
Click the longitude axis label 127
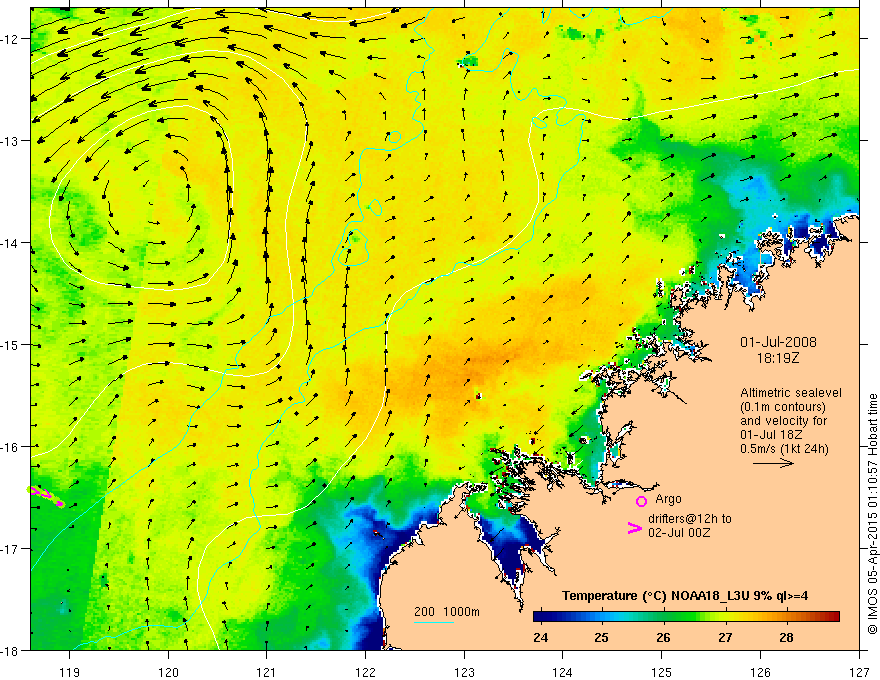(x=859, y=672)
